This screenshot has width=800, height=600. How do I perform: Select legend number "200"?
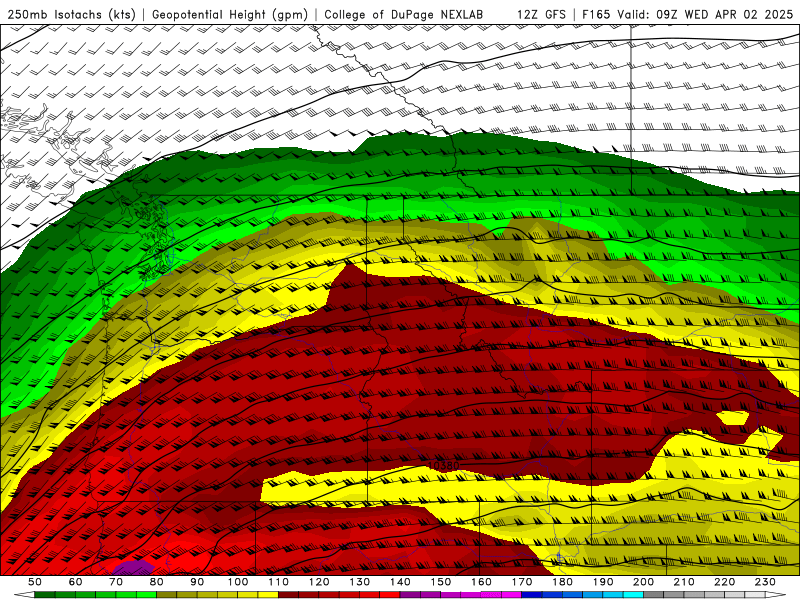point(644,582)
